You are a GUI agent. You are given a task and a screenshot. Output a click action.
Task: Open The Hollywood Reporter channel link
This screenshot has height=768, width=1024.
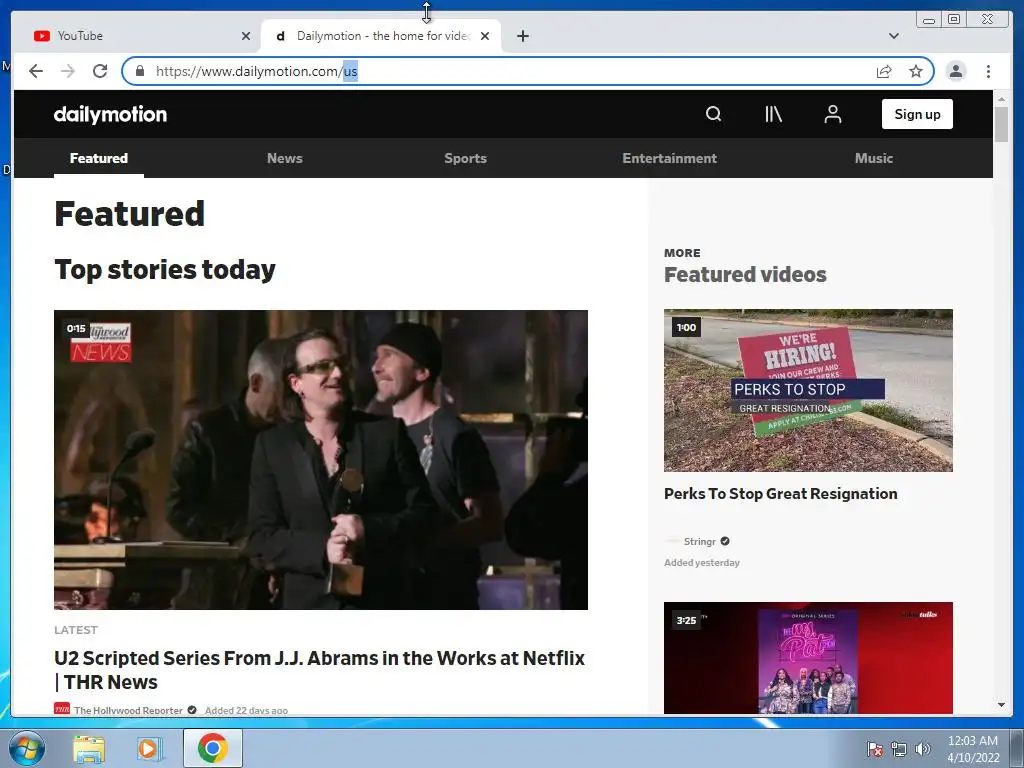pyautogui.click(x=128, y=710)
